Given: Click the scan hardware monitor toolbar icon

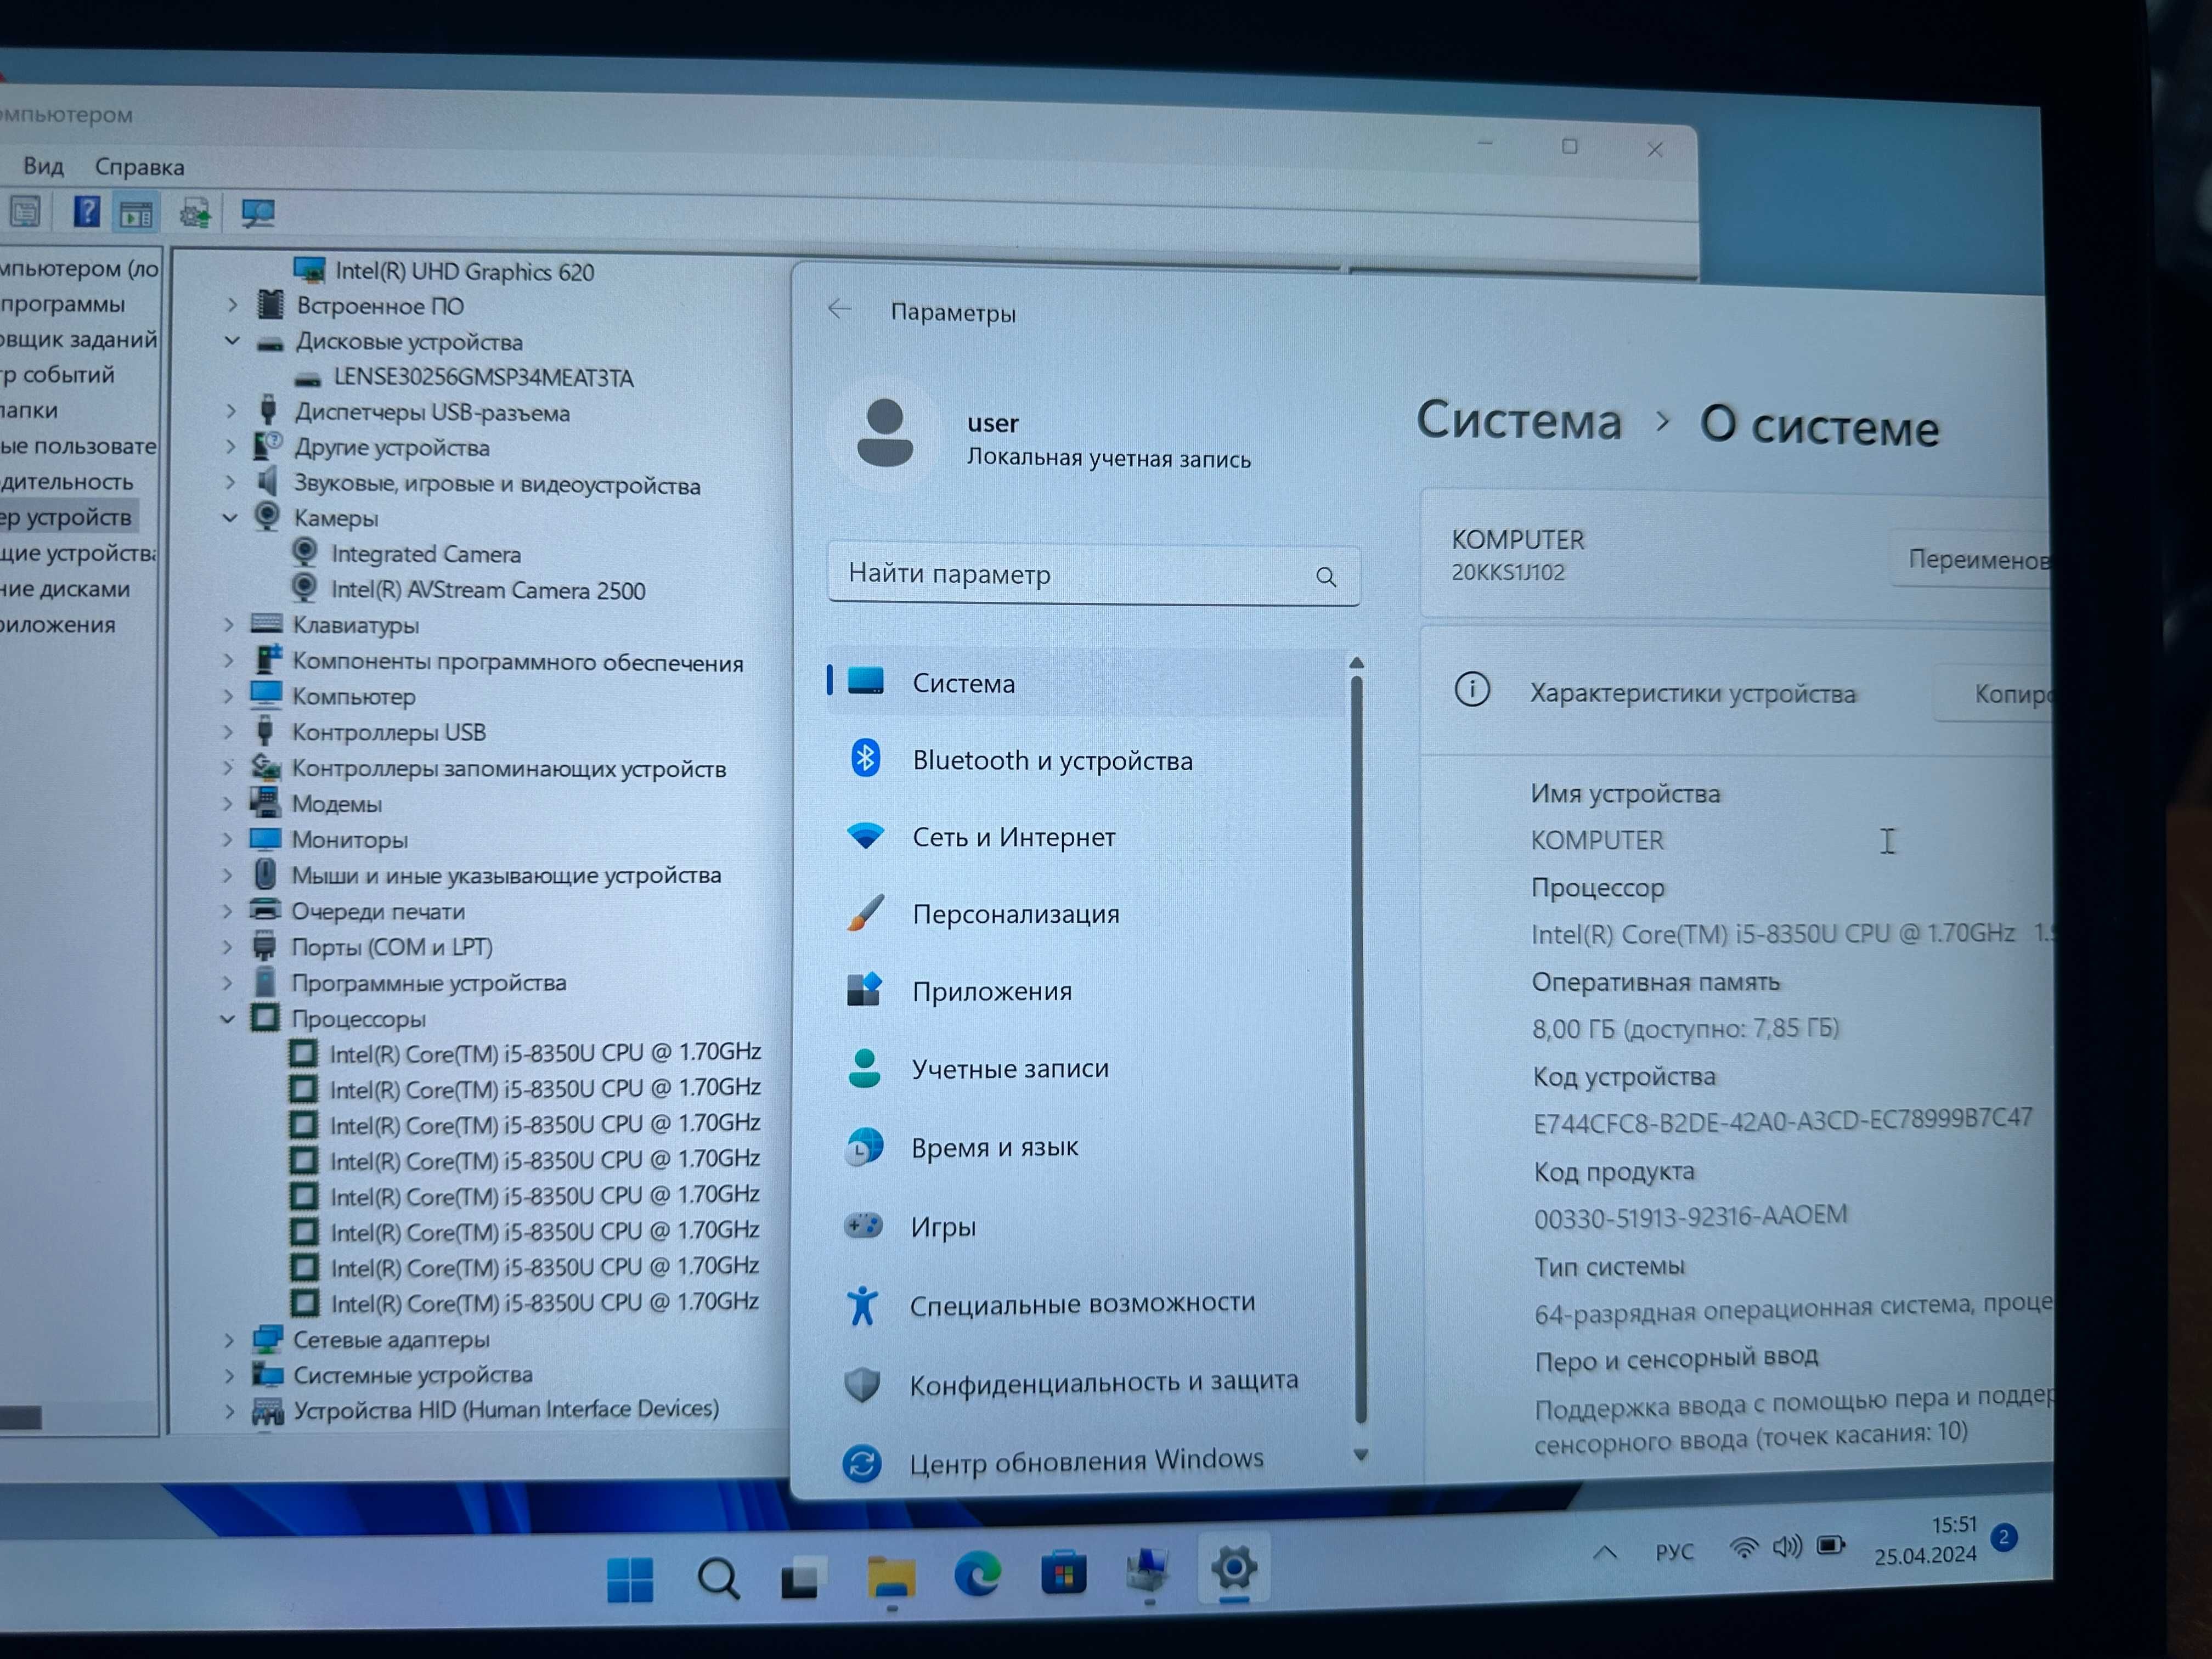Looking at the screenshot, I should click(x=258, y=213).
